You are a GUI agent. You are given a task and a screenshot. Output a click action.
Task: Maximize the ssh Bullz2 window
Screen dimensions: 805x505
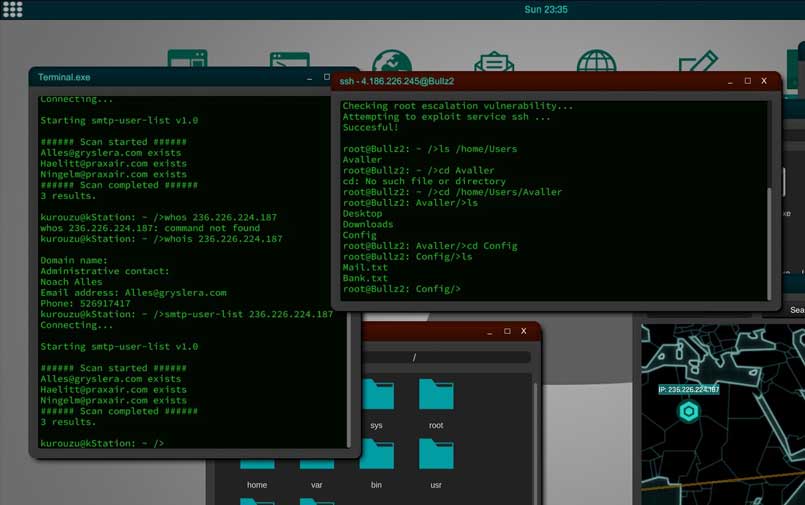coord(748,81)
